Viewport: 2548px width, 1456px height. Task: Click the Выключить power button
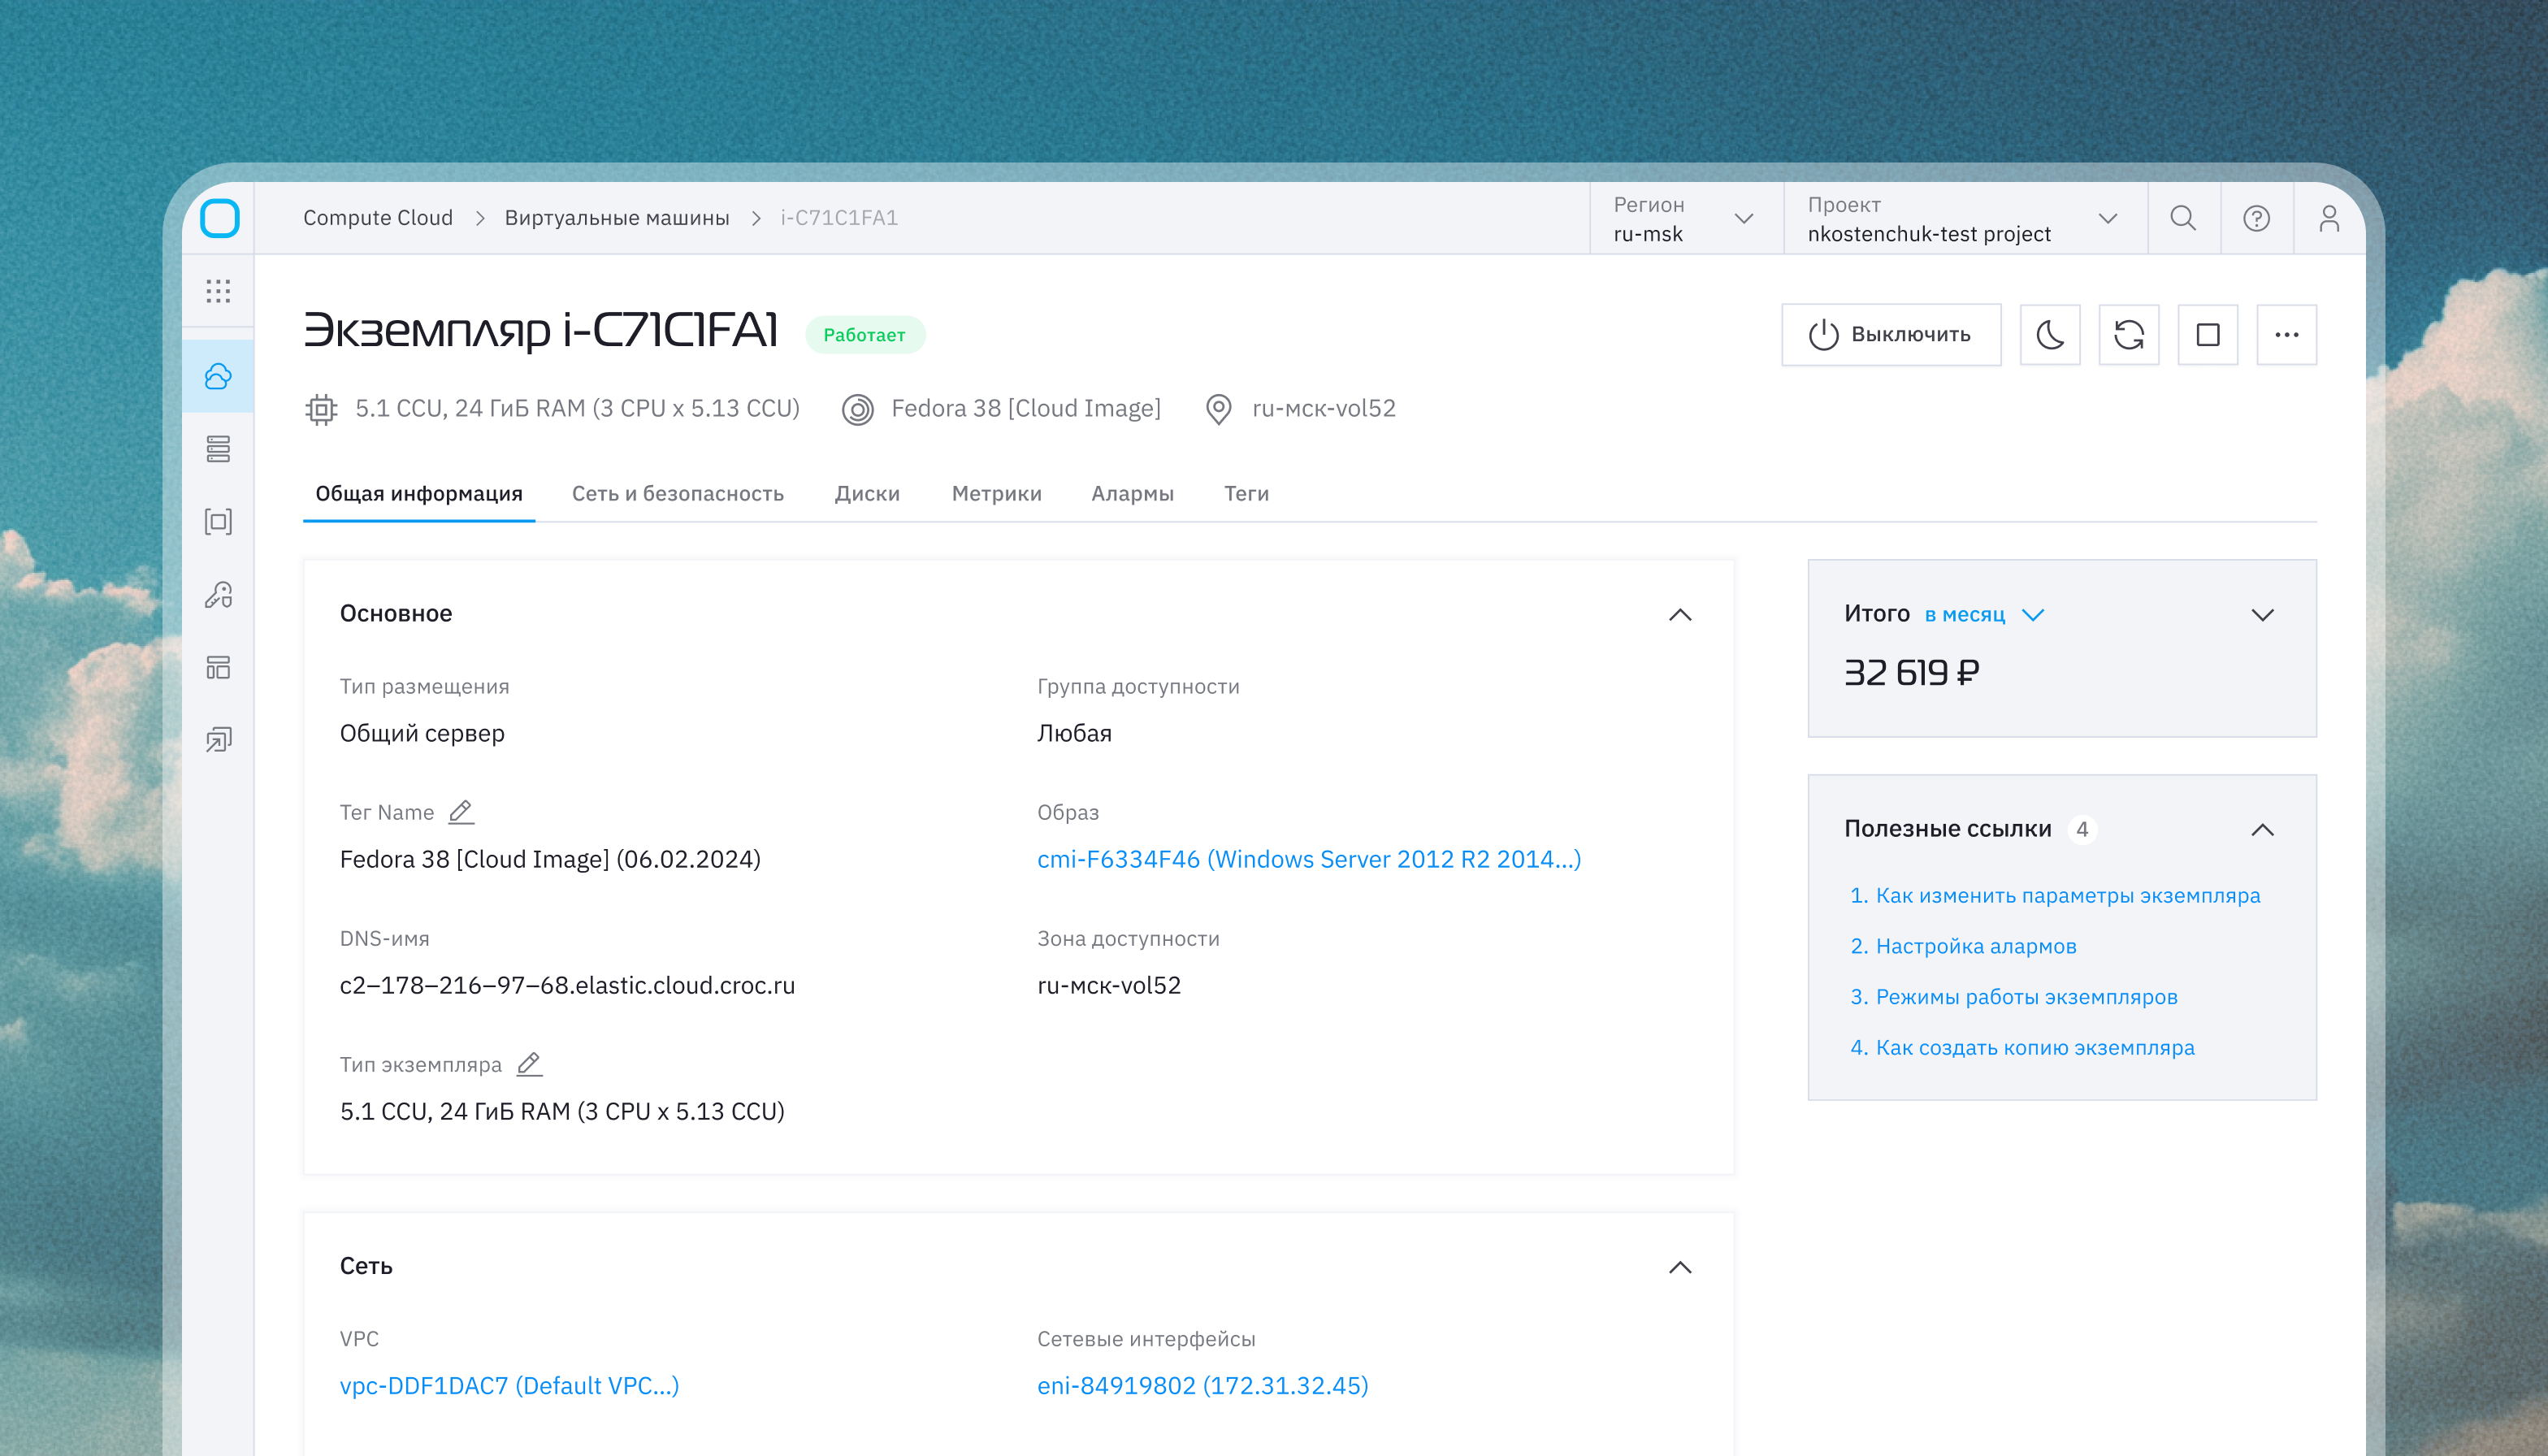click(x=1891, y=335)
